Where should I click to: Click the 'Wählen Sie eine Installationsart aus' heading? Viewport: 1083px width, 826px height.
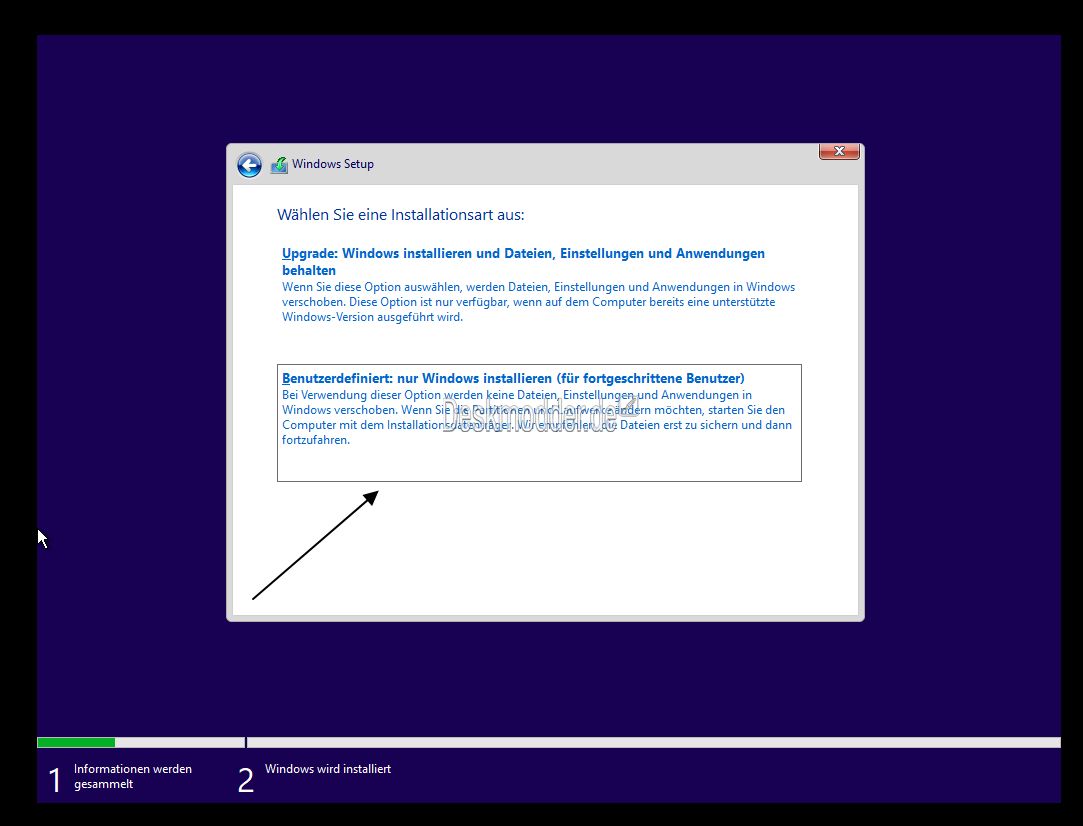click(x=401, y=214)
